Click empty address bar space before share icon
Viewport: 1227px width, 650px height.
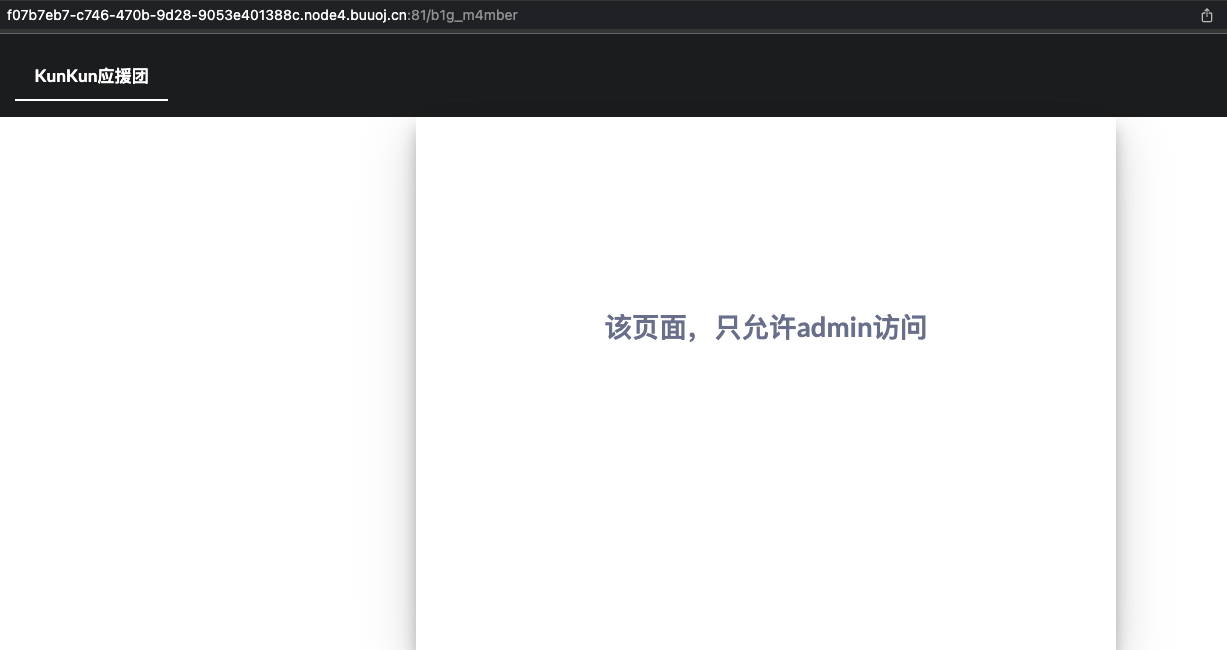850,15
